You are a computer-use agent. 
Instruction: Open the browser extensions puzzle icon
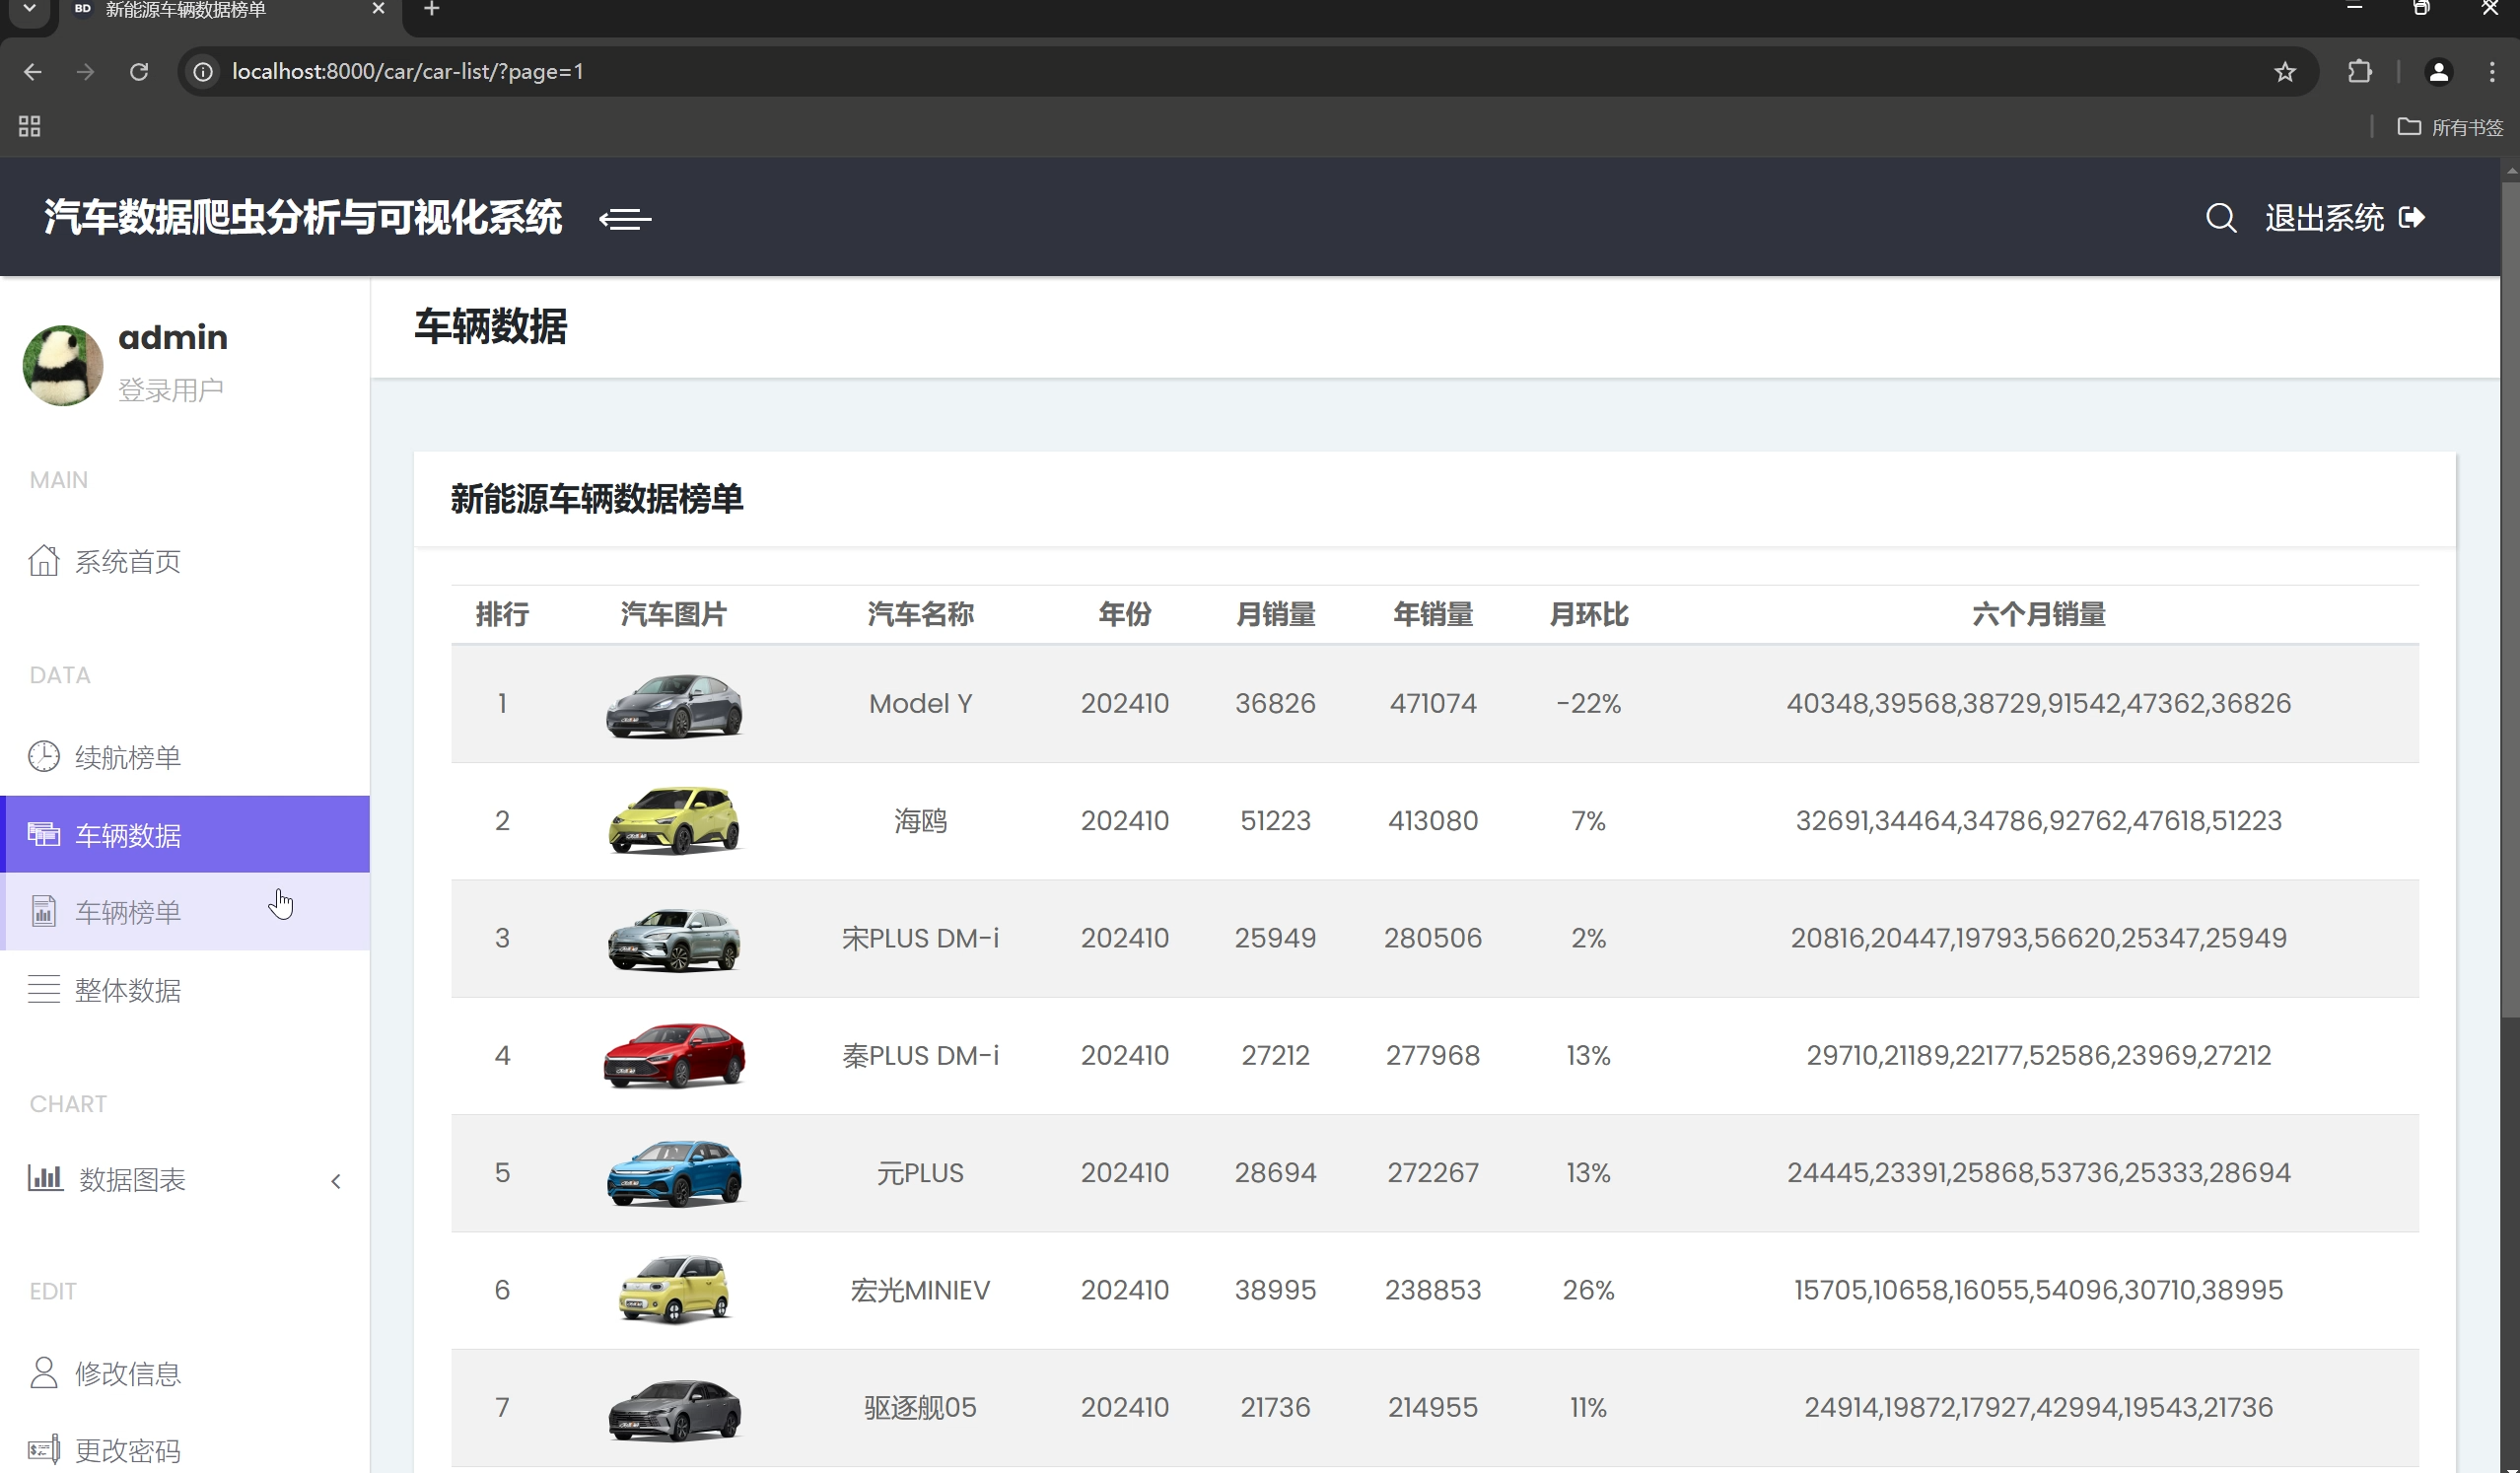click(x=2359, y=72)
